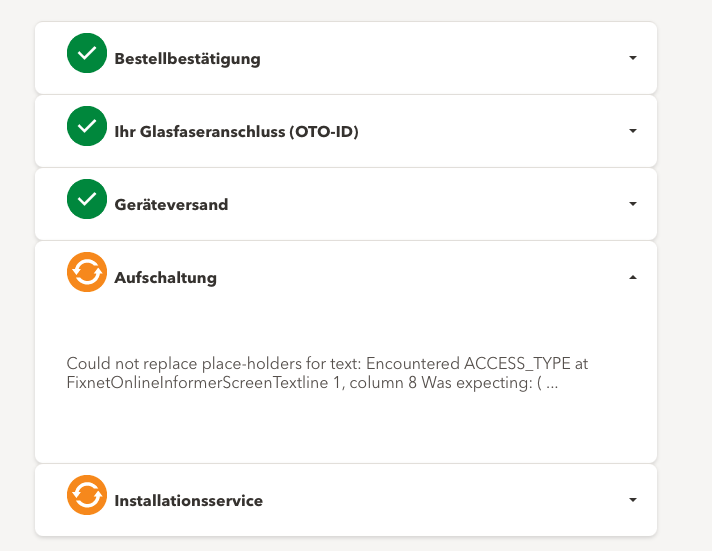
Task: Click the green checkmark icon next to Geräteversand
Action: click(x=87, y=200)
